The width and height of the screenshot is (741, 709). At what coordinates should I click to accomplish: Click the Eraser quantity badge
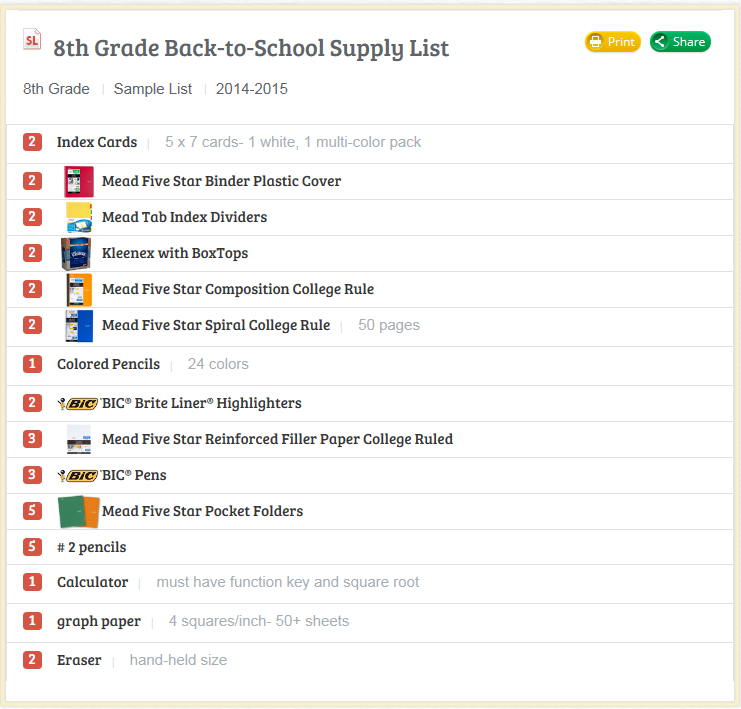point(32,660)
